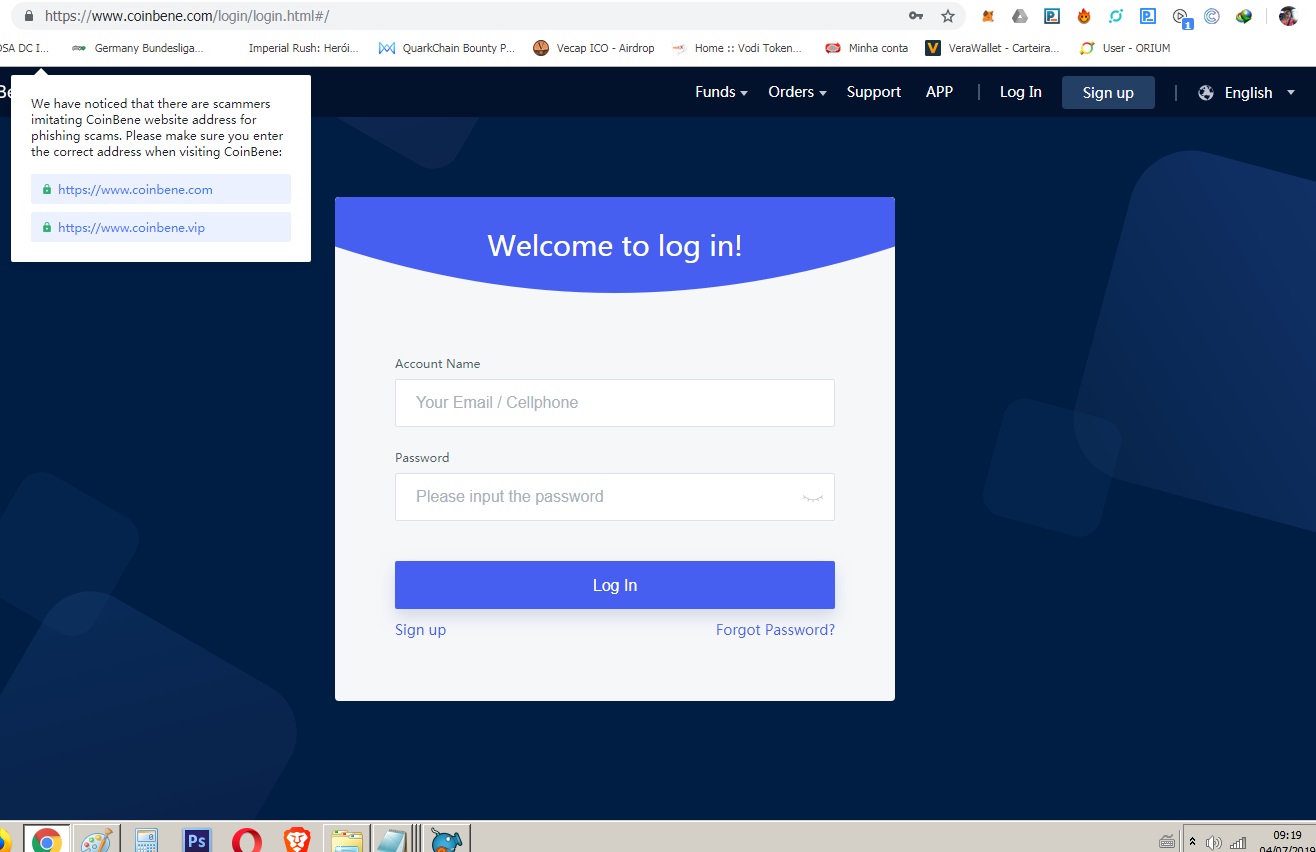Follow the Sign up link below the form
1316x852 pixels.
420,630
